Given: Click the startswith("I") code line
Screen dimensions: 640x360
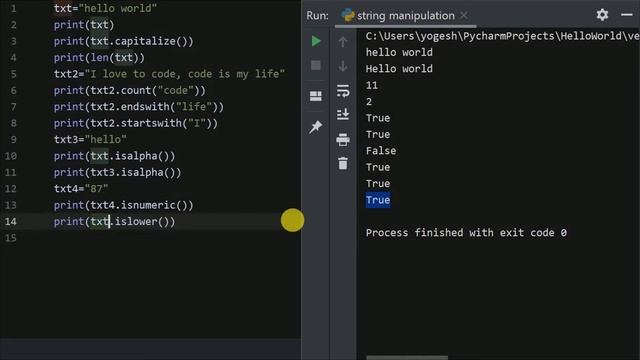Looking at the screenshot, I should tap(136, 123).
